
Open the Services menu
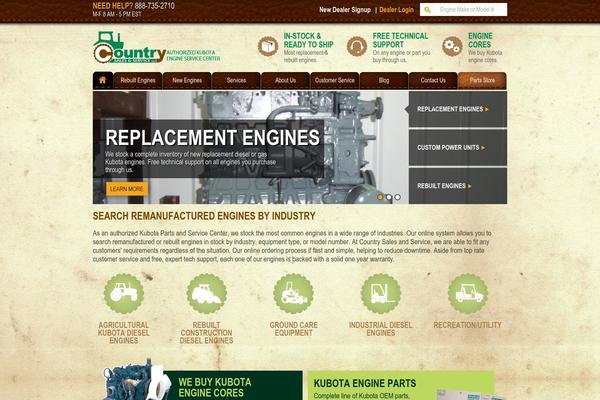236,80
